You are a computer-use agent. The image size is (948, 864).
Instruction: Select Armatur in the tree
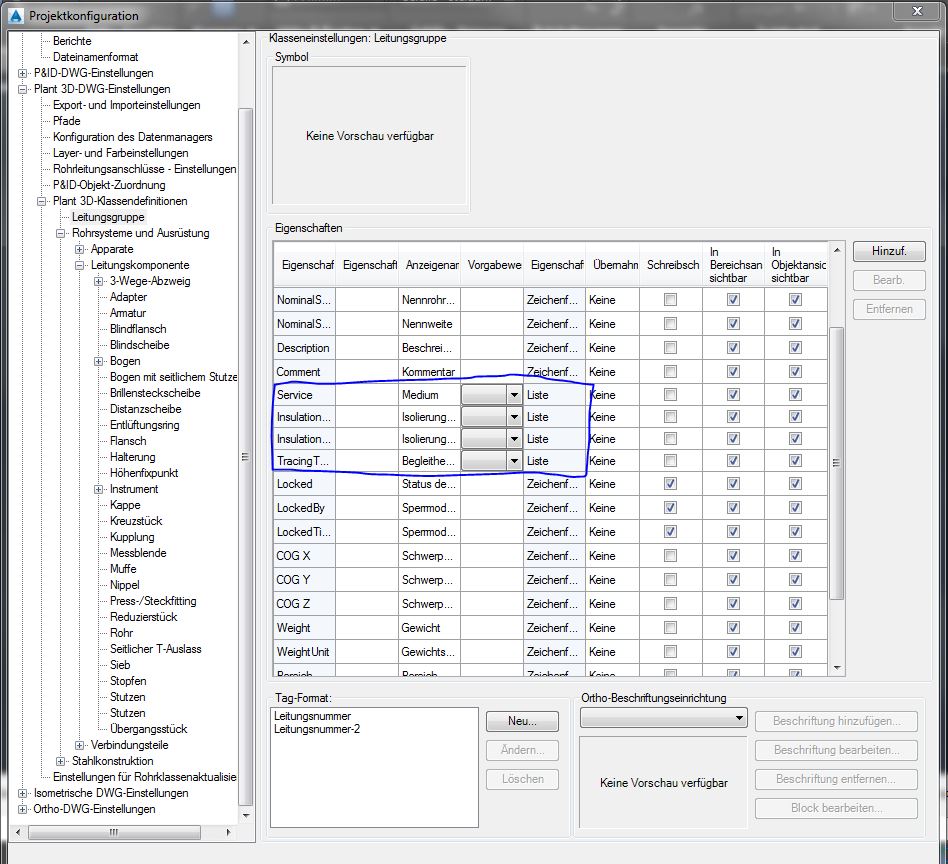(128, 313)
